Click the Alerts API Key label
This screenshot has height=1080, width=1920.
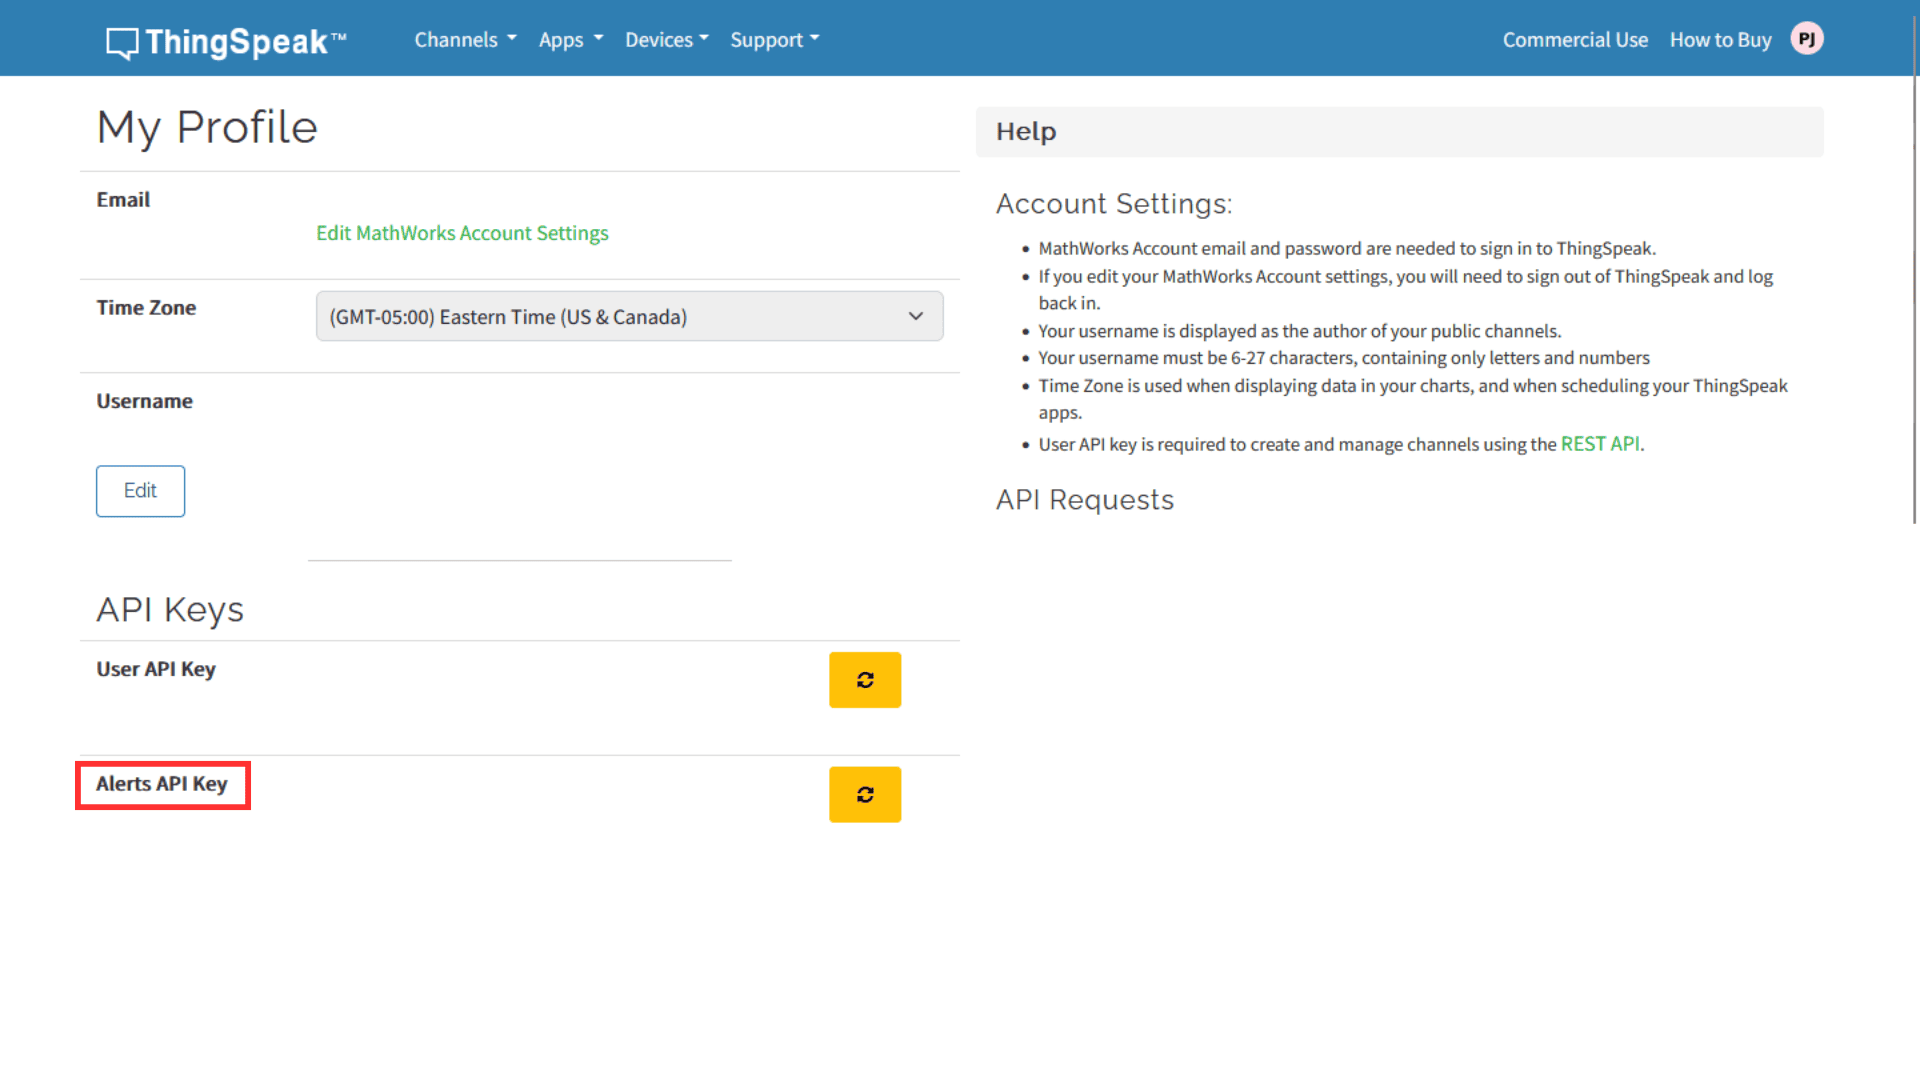click(x=162, y=784)
